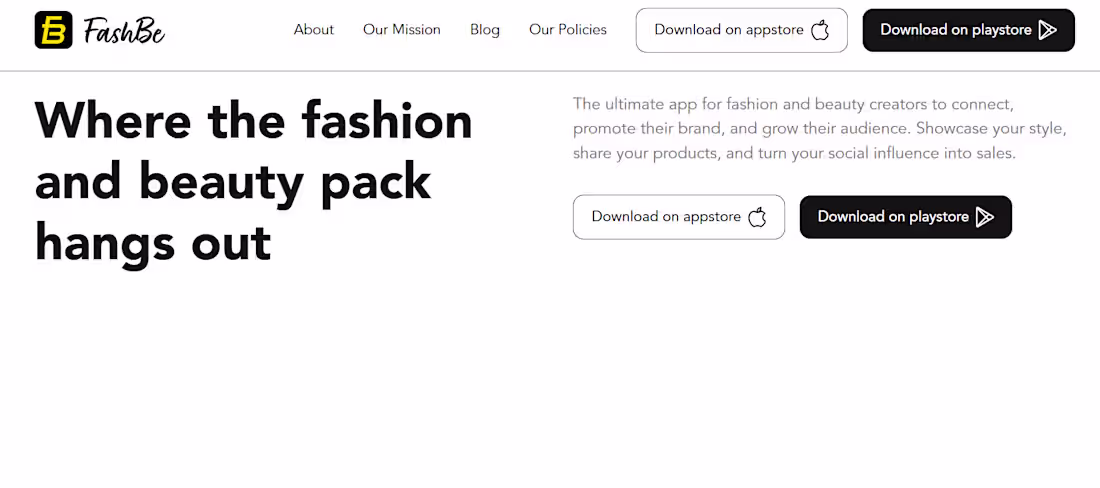
Task: Click the "Where the fashion" headline line
Action: click(x=254, y=121)
